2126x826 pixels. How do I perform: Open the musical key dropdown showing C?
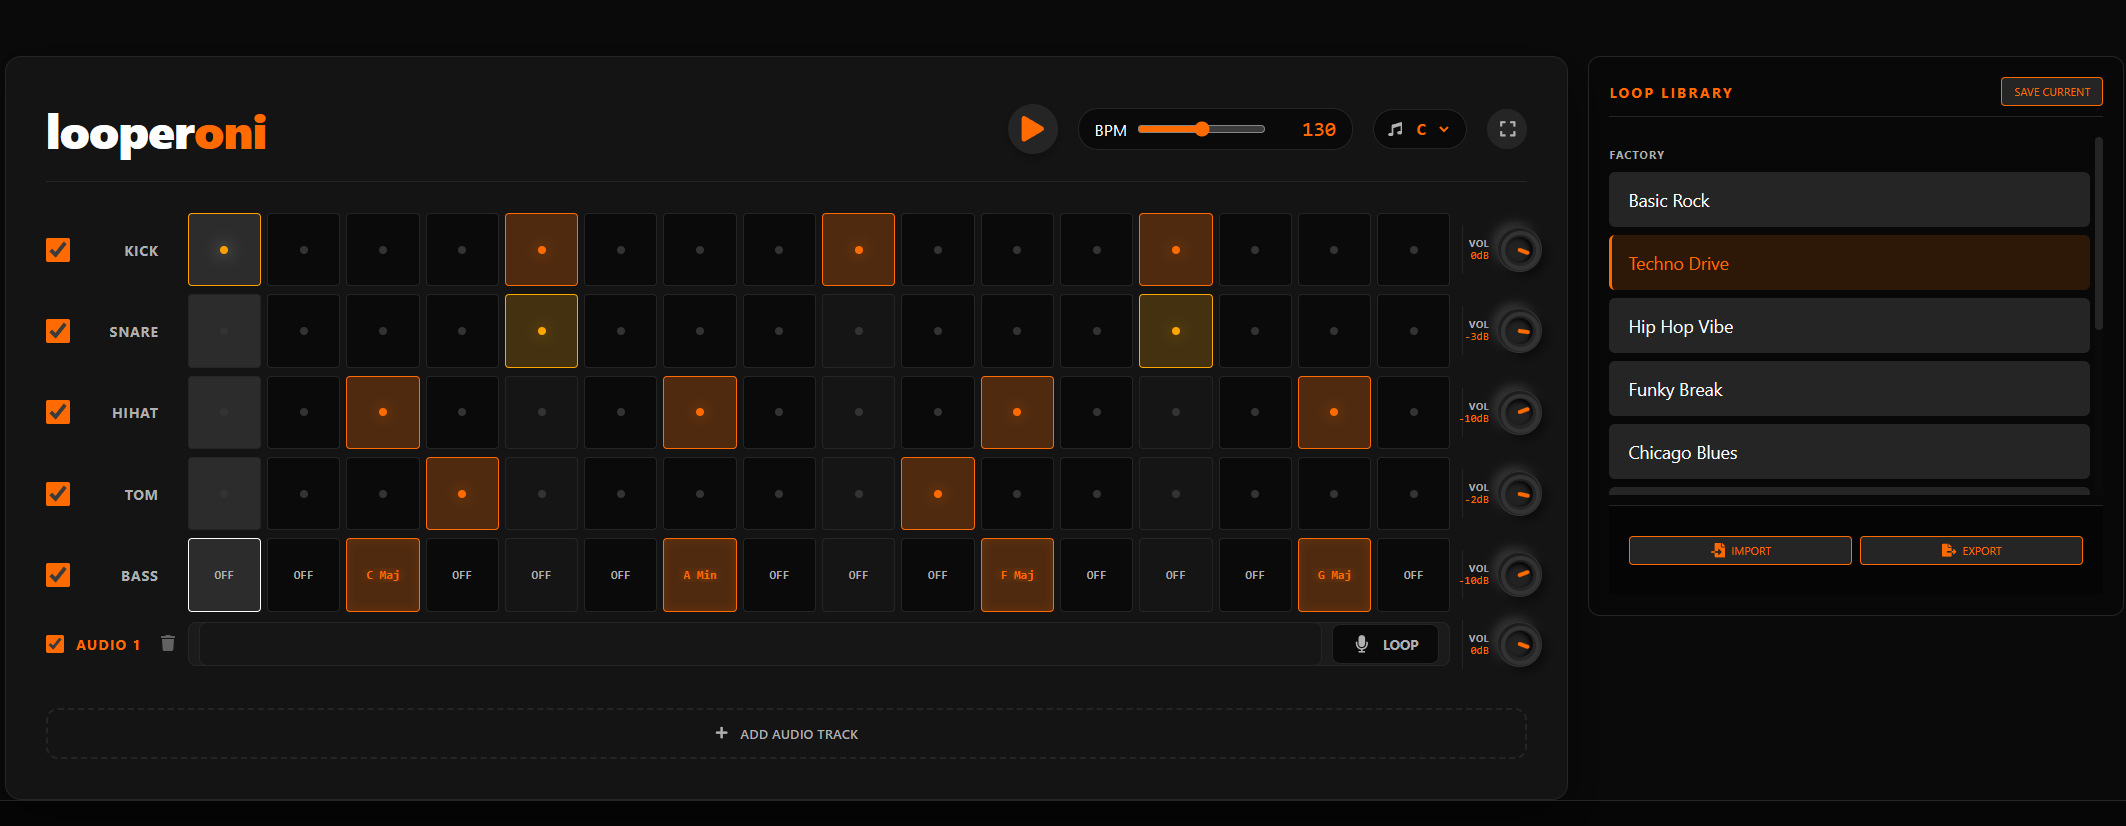click(x=1420, y=129)
